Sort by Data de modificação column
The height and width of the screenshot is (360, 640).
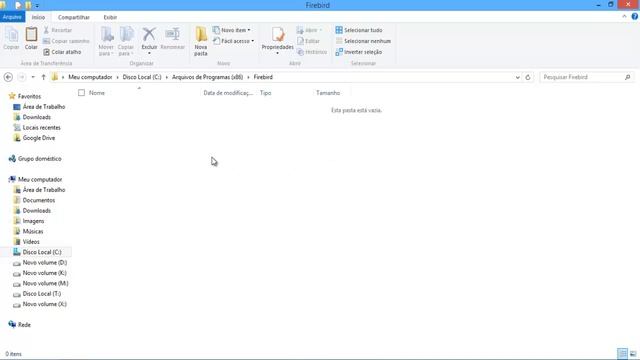click(228, 93)
